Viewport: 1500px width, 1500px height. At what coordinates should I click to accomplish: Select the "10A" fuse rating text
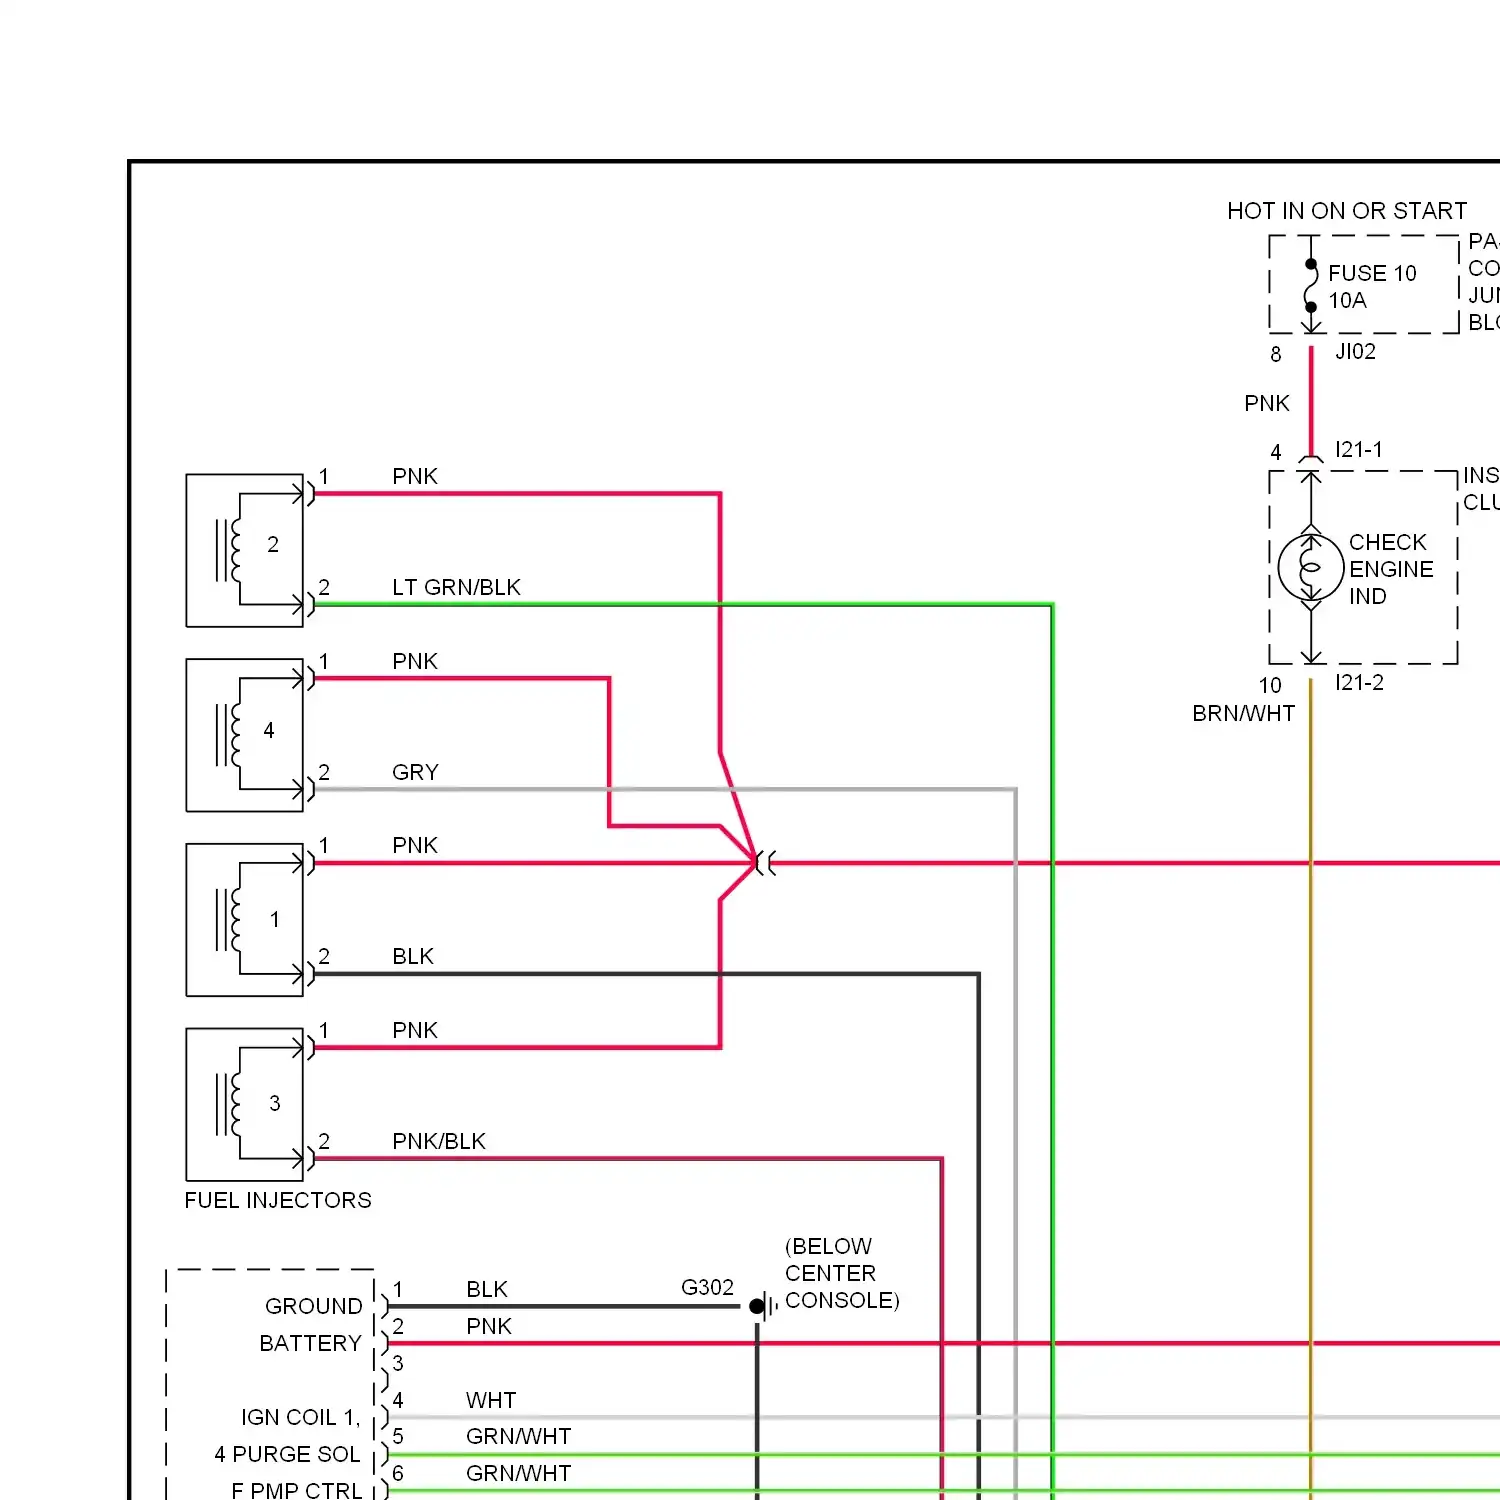pos(1347,300)
